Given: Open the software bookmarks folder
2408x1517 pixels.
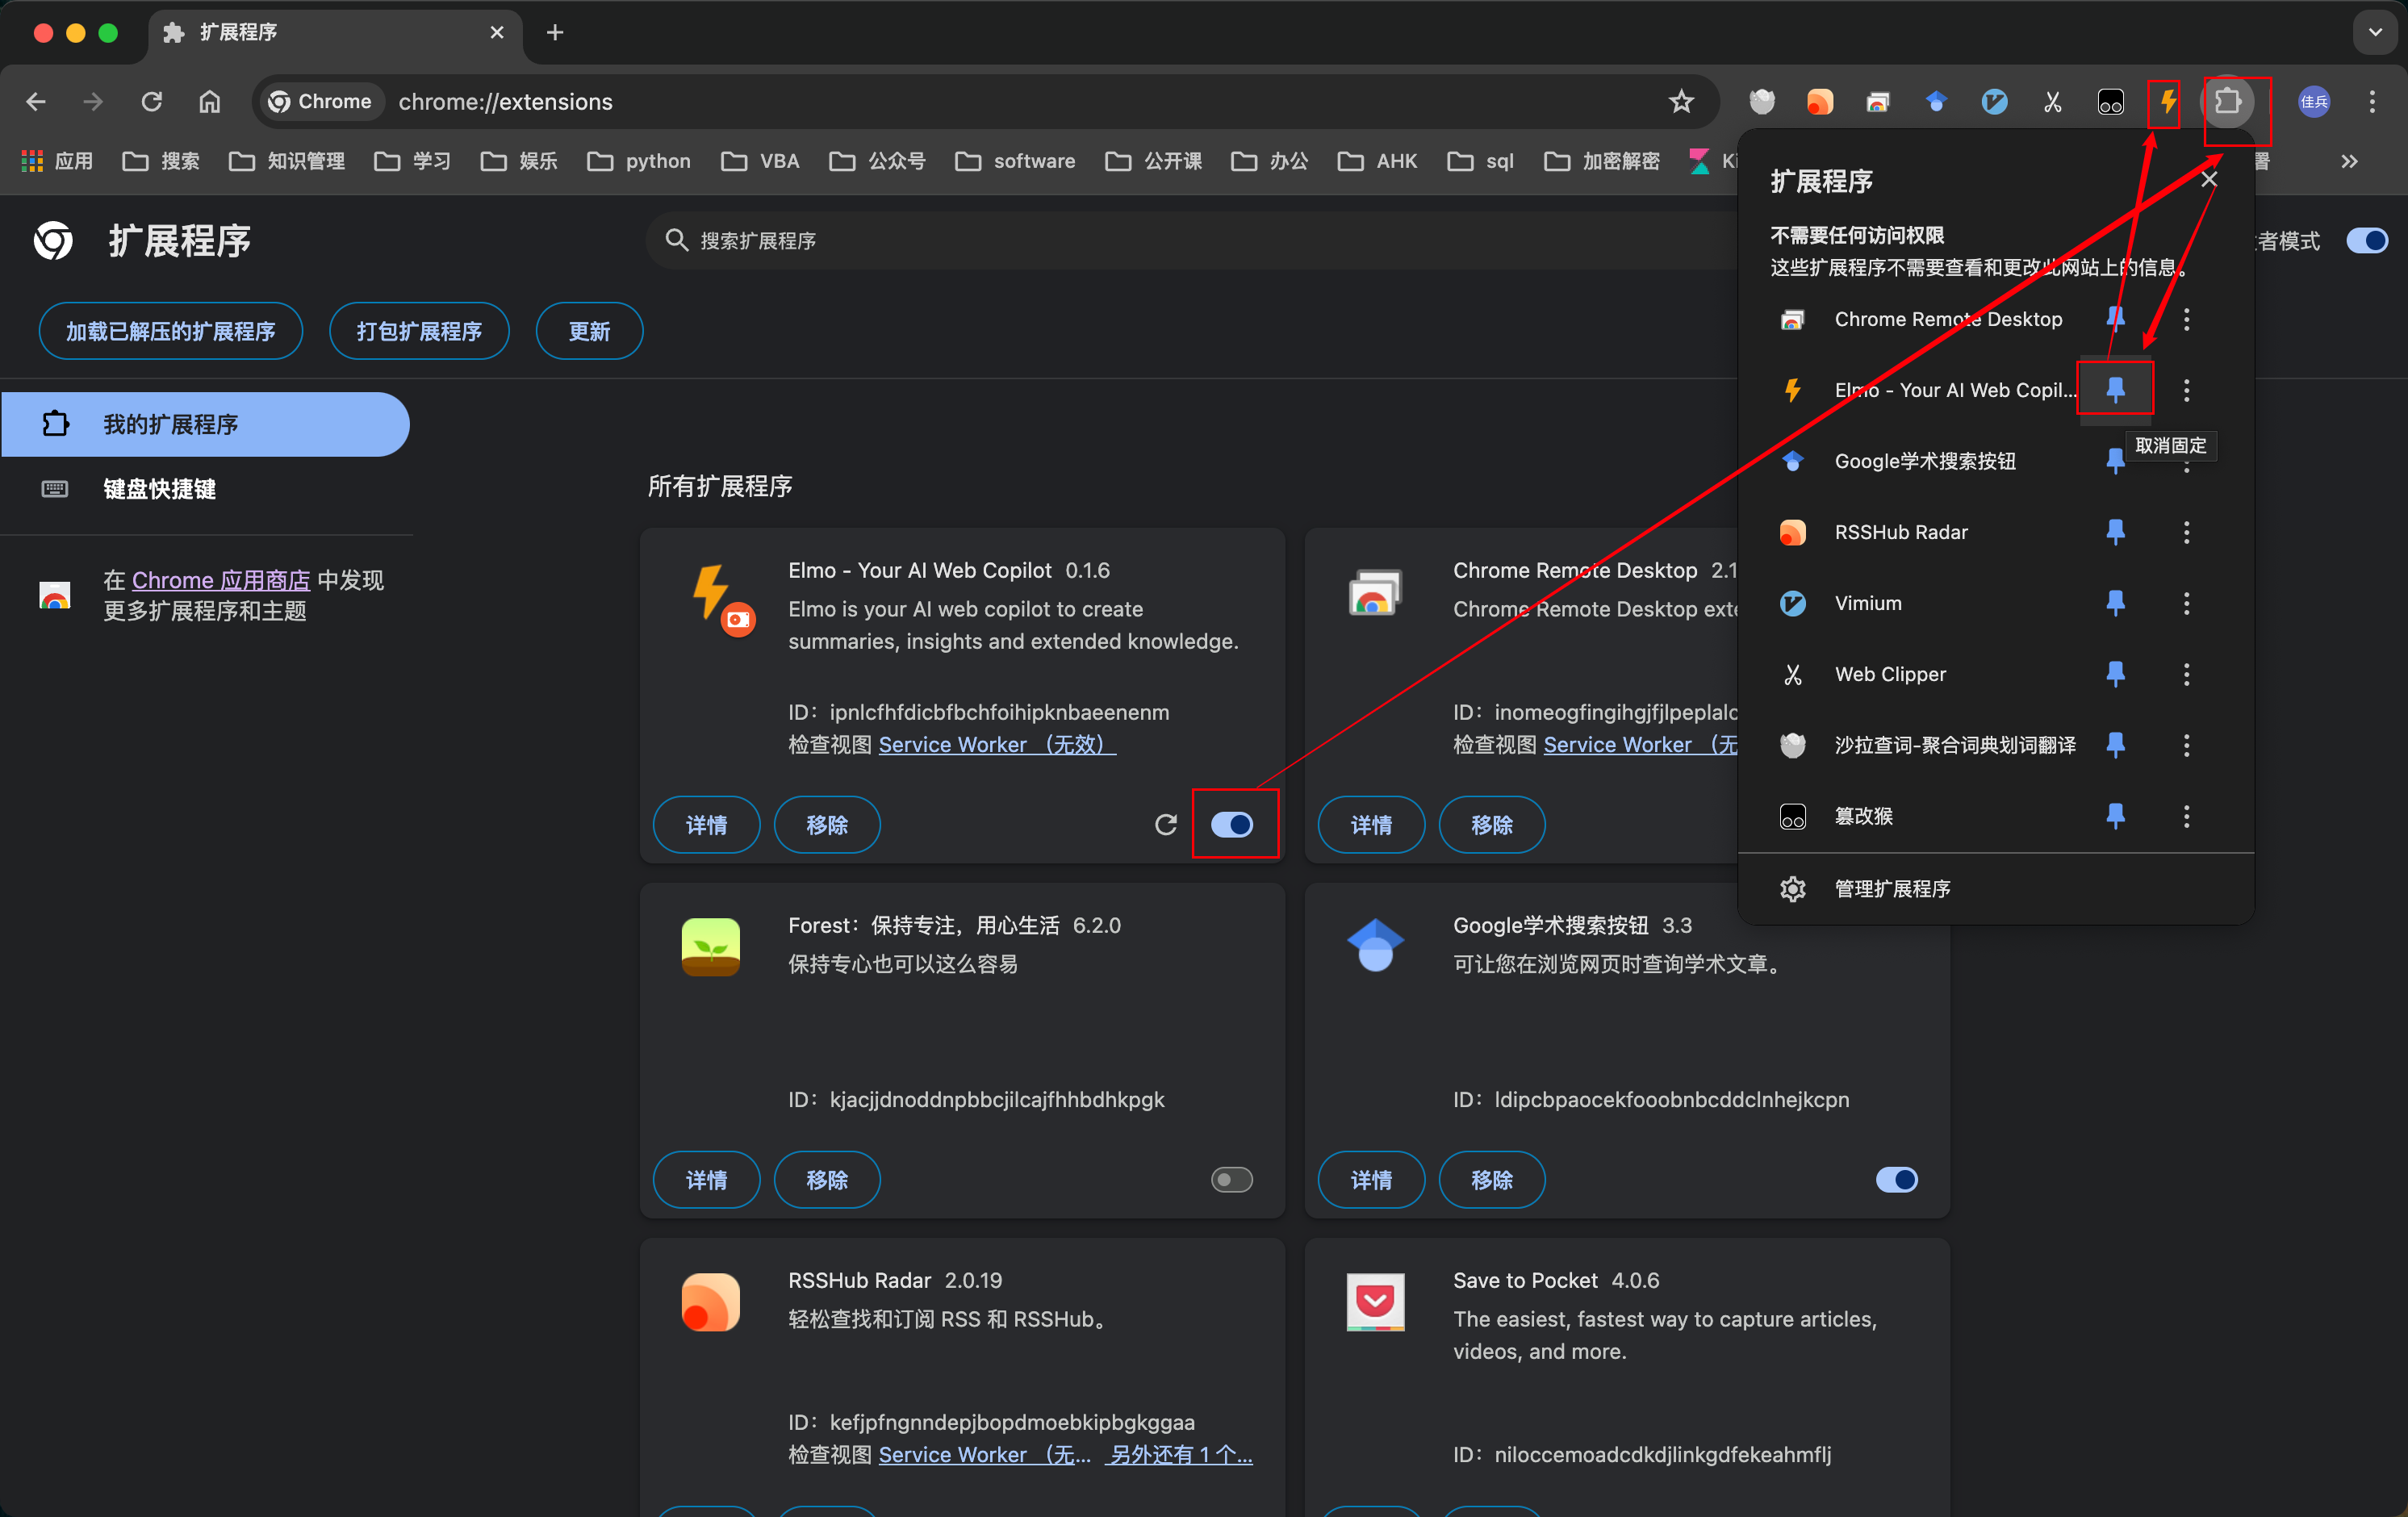Looking at the screenshot, I should click(1016, 161).
